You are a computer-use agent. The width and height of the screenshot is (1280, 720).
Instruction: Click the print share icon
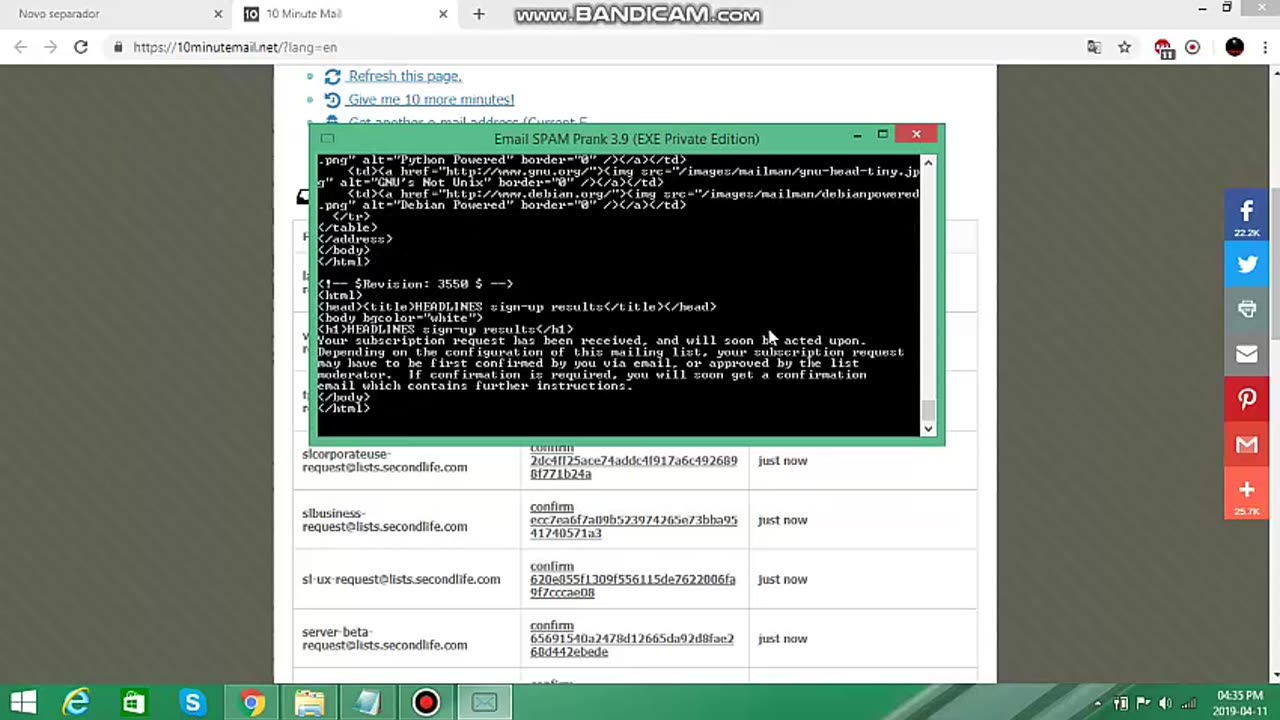(x=1247, y=309)
